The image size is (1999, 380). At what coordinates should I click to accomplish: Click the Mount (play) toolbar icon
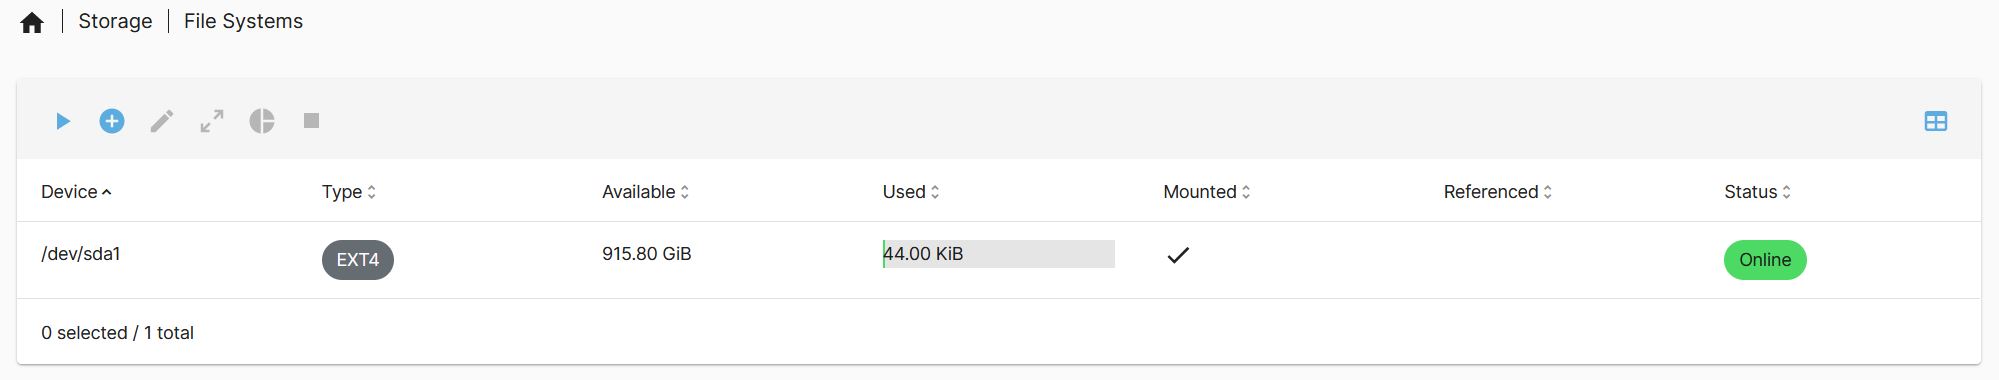tap(63, 121)
